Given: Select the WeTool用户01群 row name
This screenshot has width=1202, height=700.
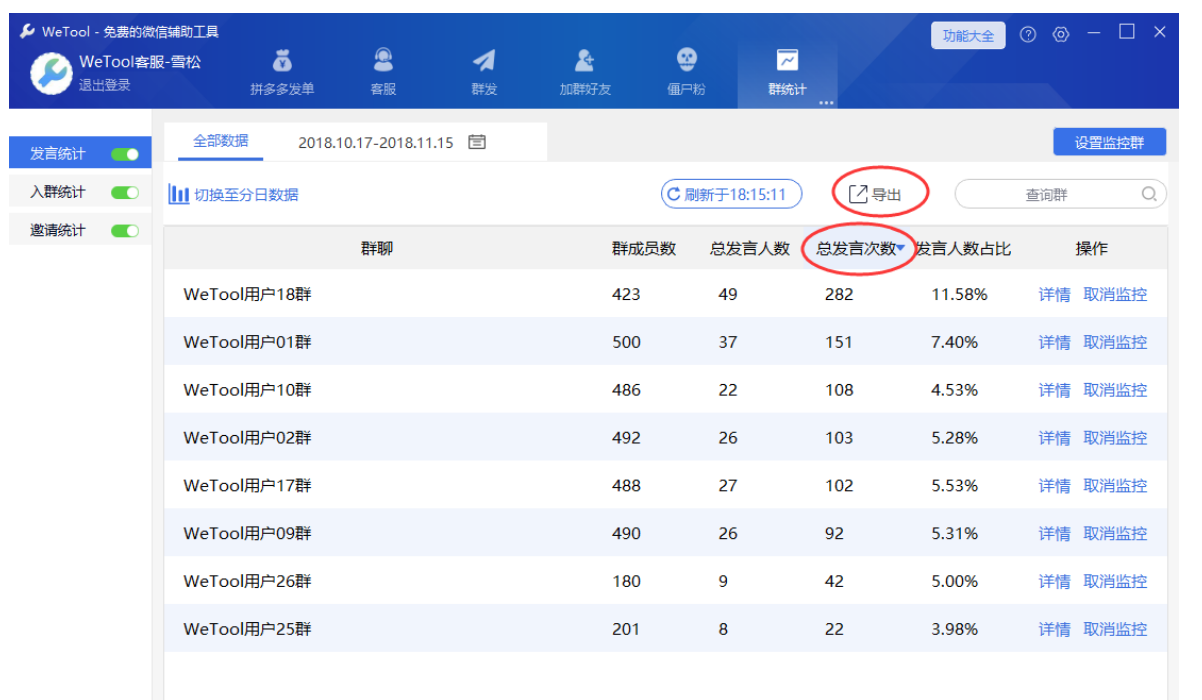Looking at the screenshot, I should 247,342.
